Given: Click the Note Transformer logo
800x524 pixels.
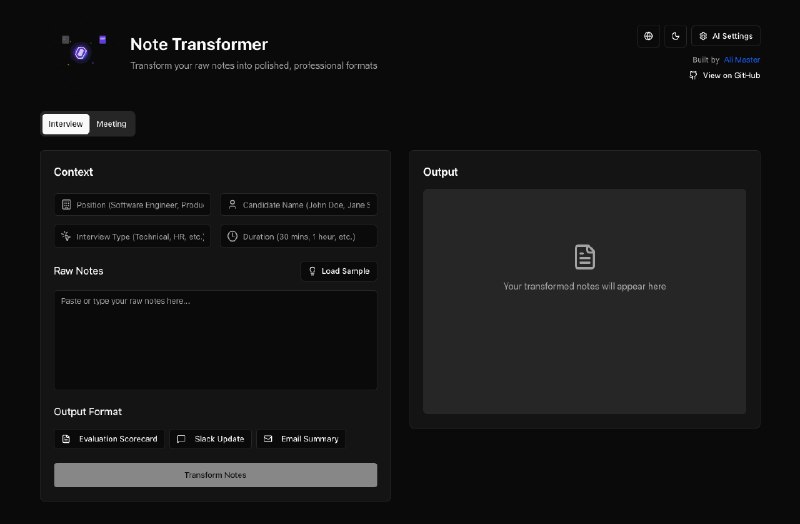Looking at the screenshot, I should (x=84, y=48).
